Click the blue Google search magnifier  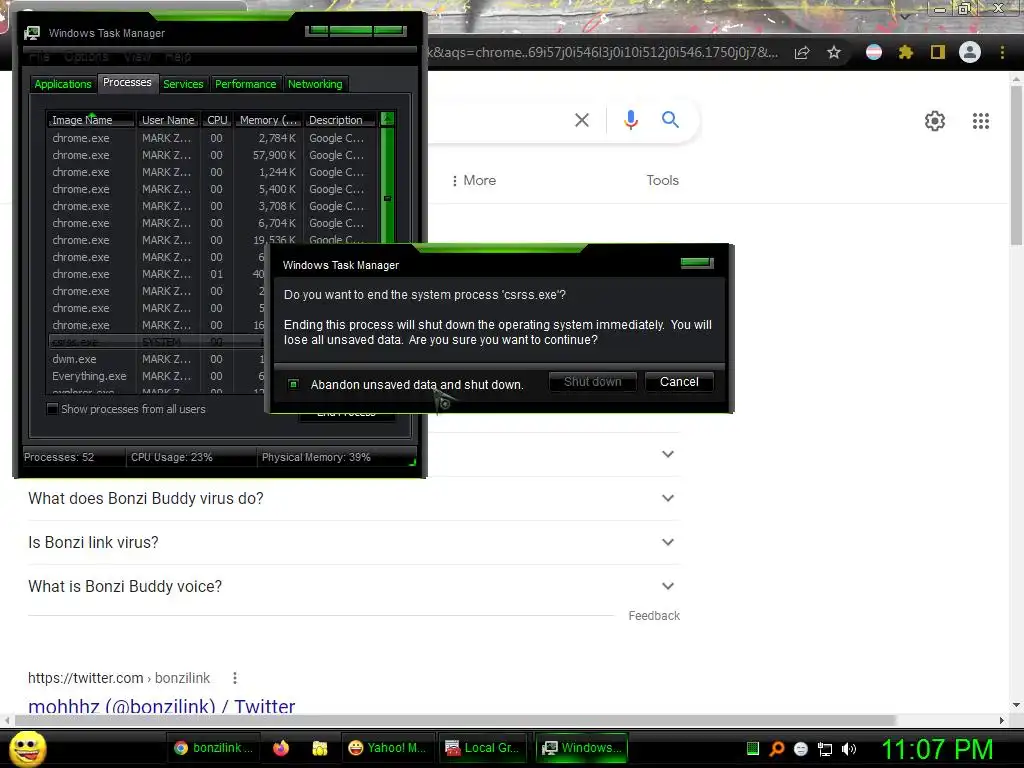(670, 120)
